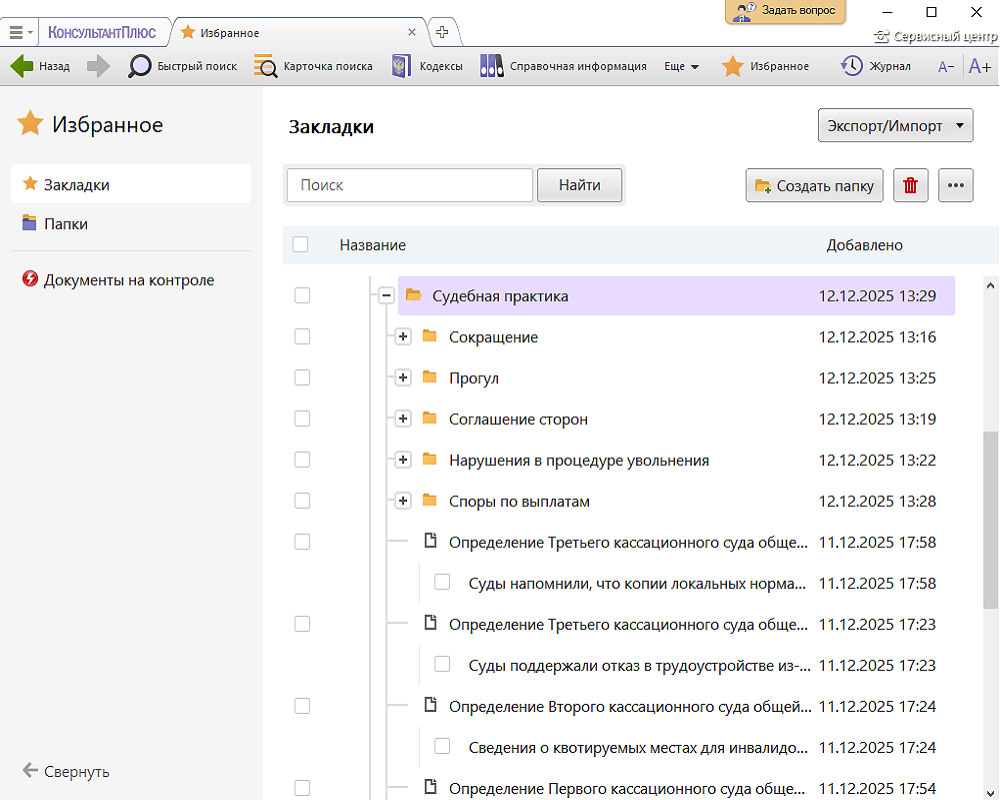This screenshot has height=800, width=1000.
Task: Open the Еще toolbar menu
Action: point(681,67)
